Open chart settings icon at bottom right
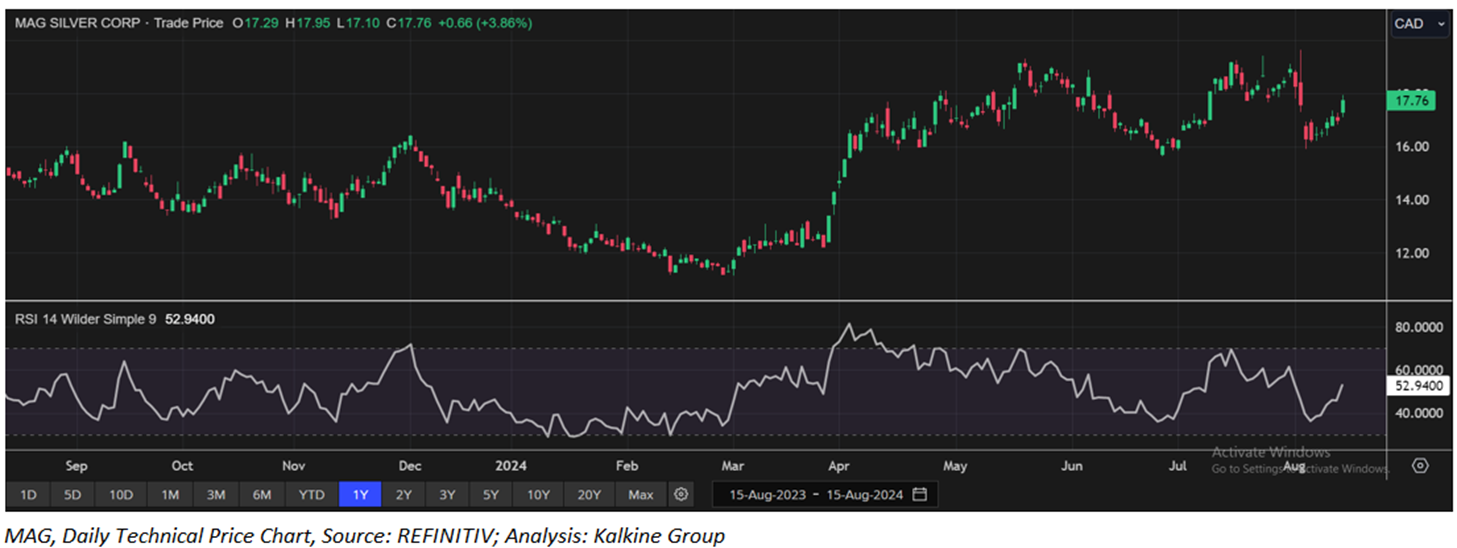 [x=1419, y=466]
